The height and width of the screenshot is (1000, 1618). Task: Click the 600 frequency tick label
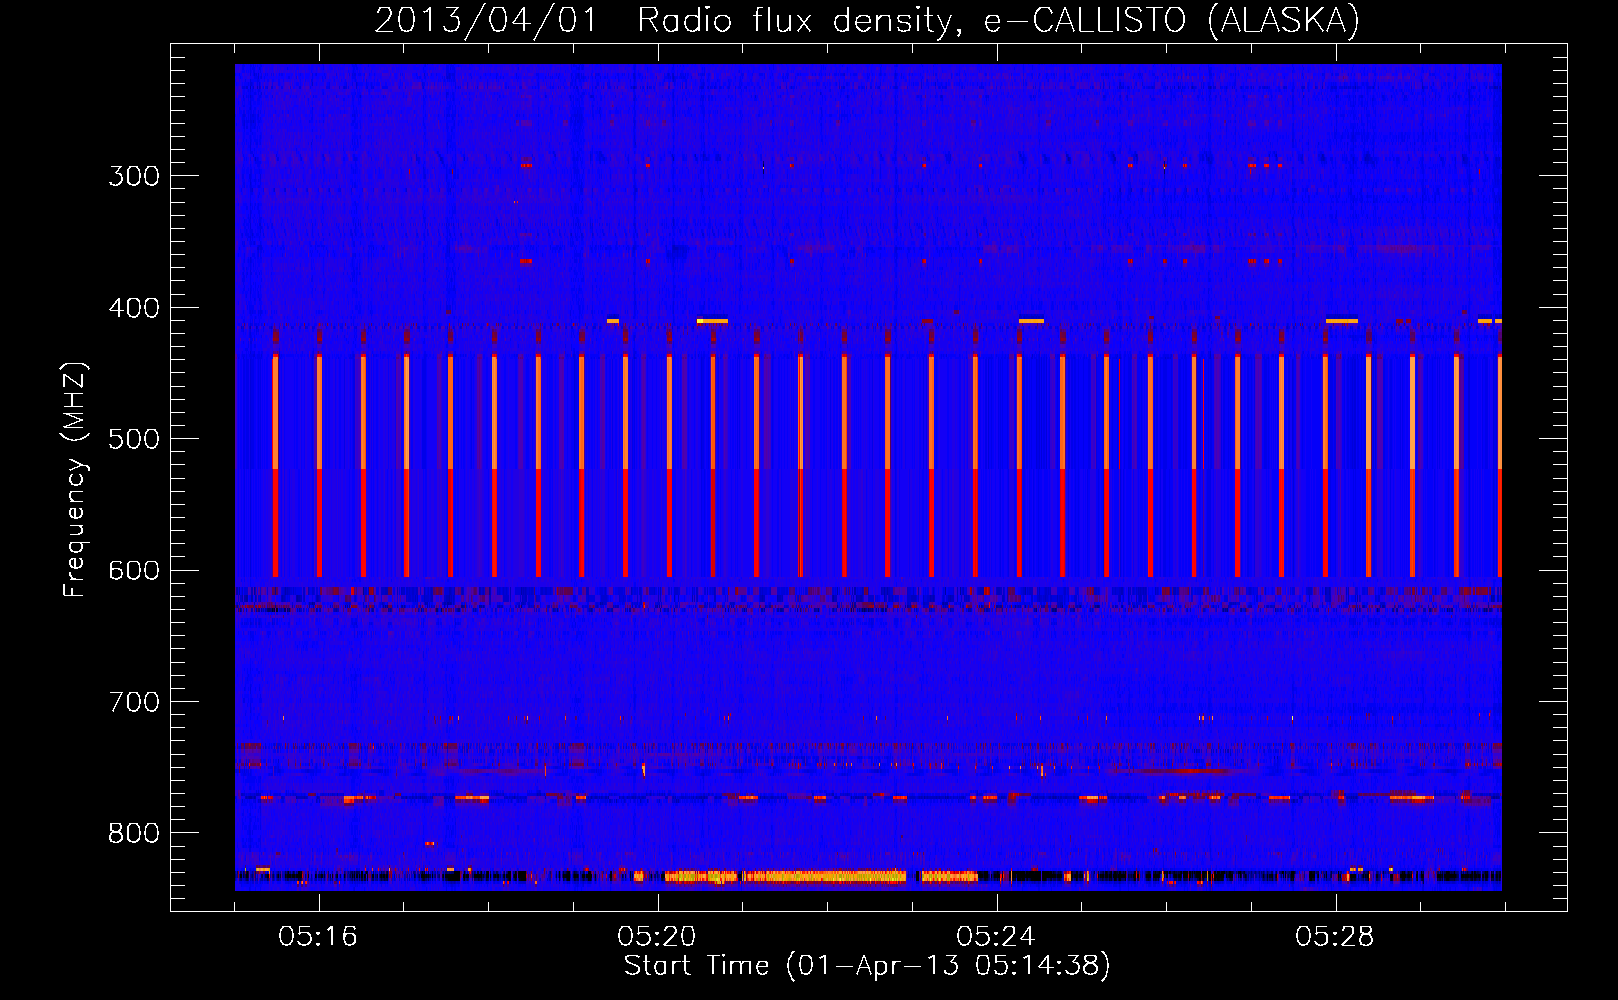click(x=134, y=571)
